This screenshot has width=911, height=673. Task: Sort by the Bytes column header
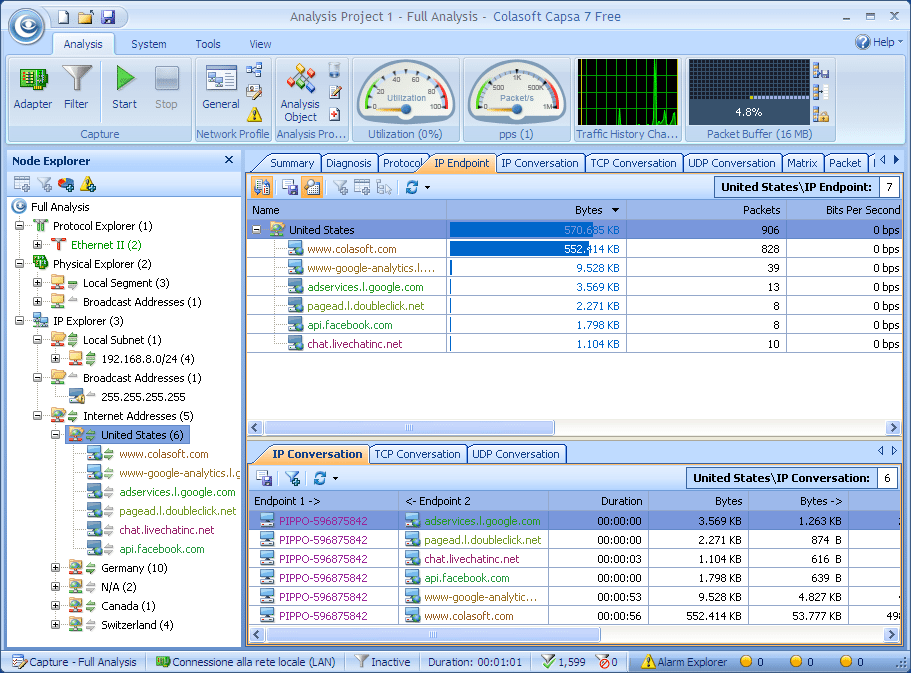(x=588, y=210)
